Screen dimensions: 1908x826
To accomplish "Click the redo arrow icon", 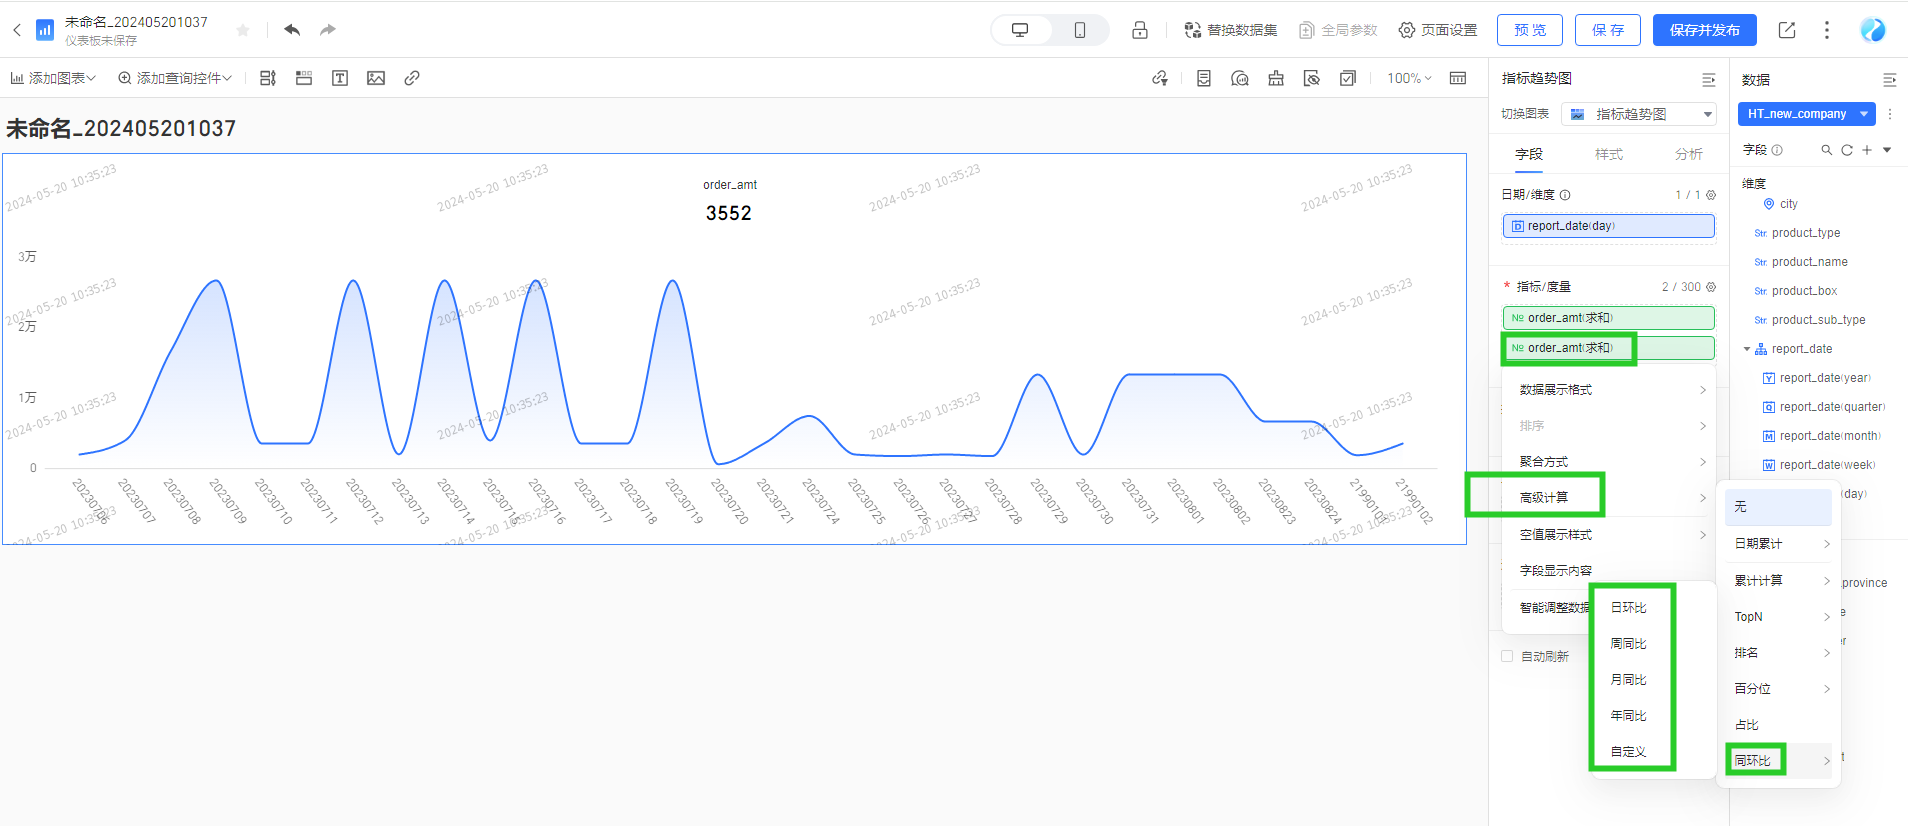I will (x=328, y=30).
